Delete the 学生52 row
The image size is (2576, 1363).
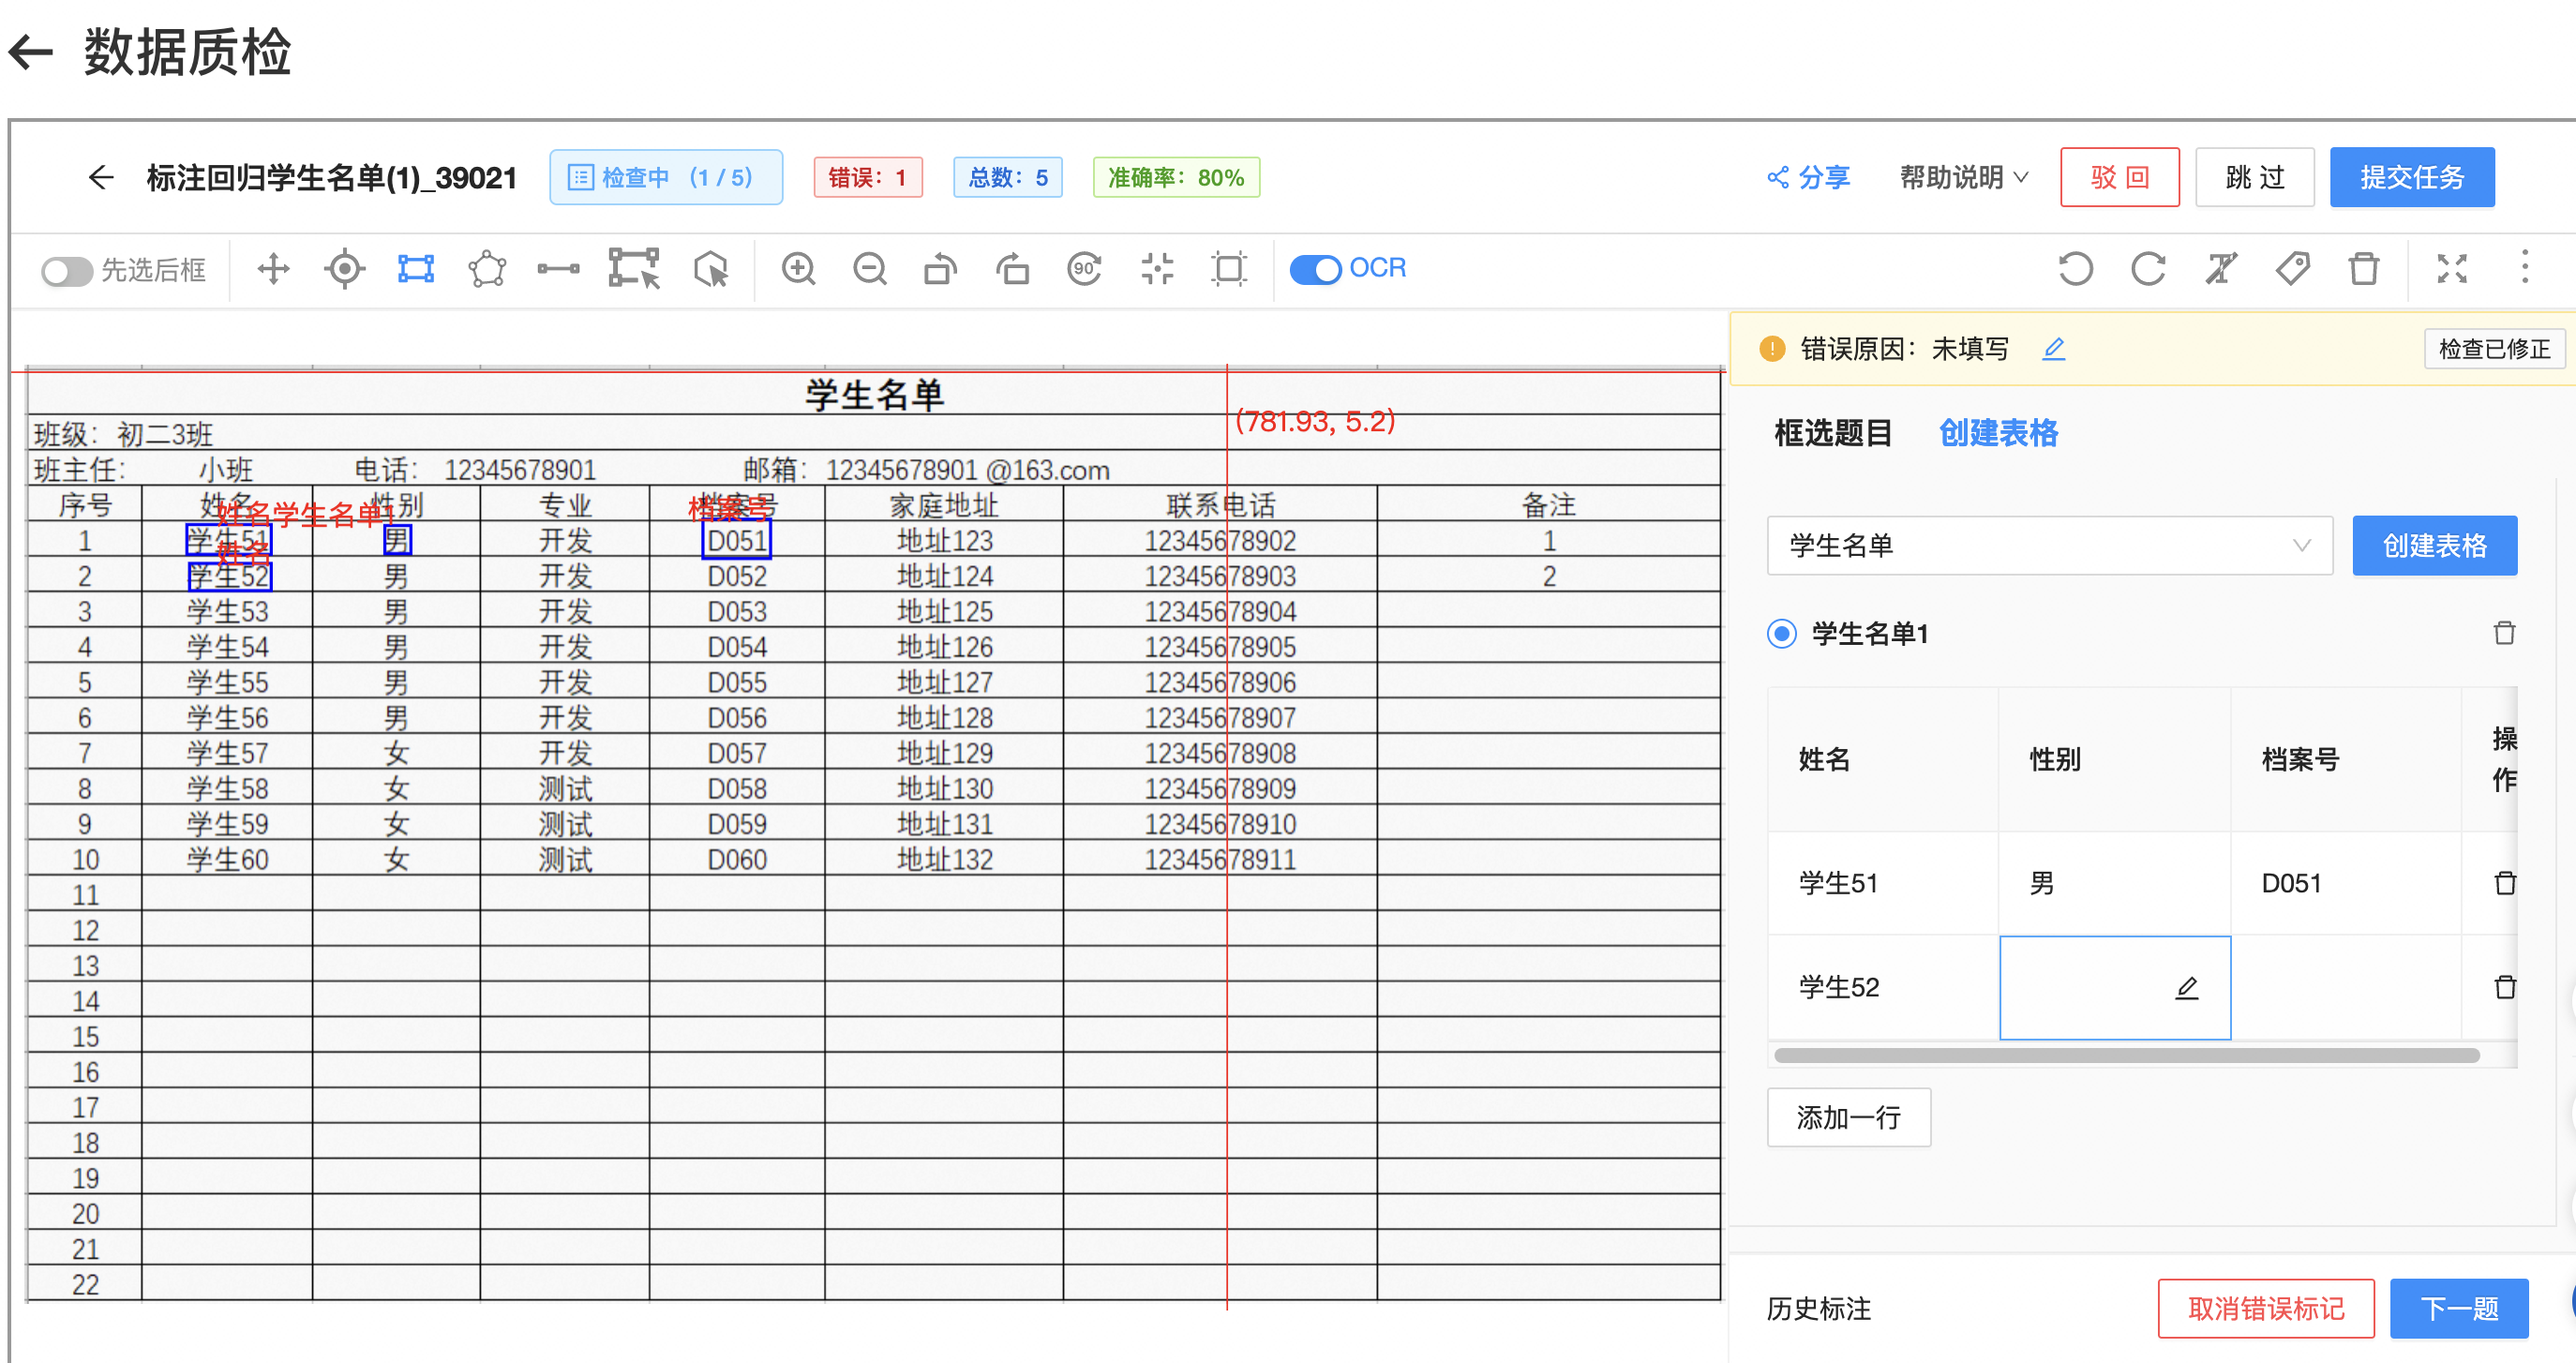click(2505, 987)
